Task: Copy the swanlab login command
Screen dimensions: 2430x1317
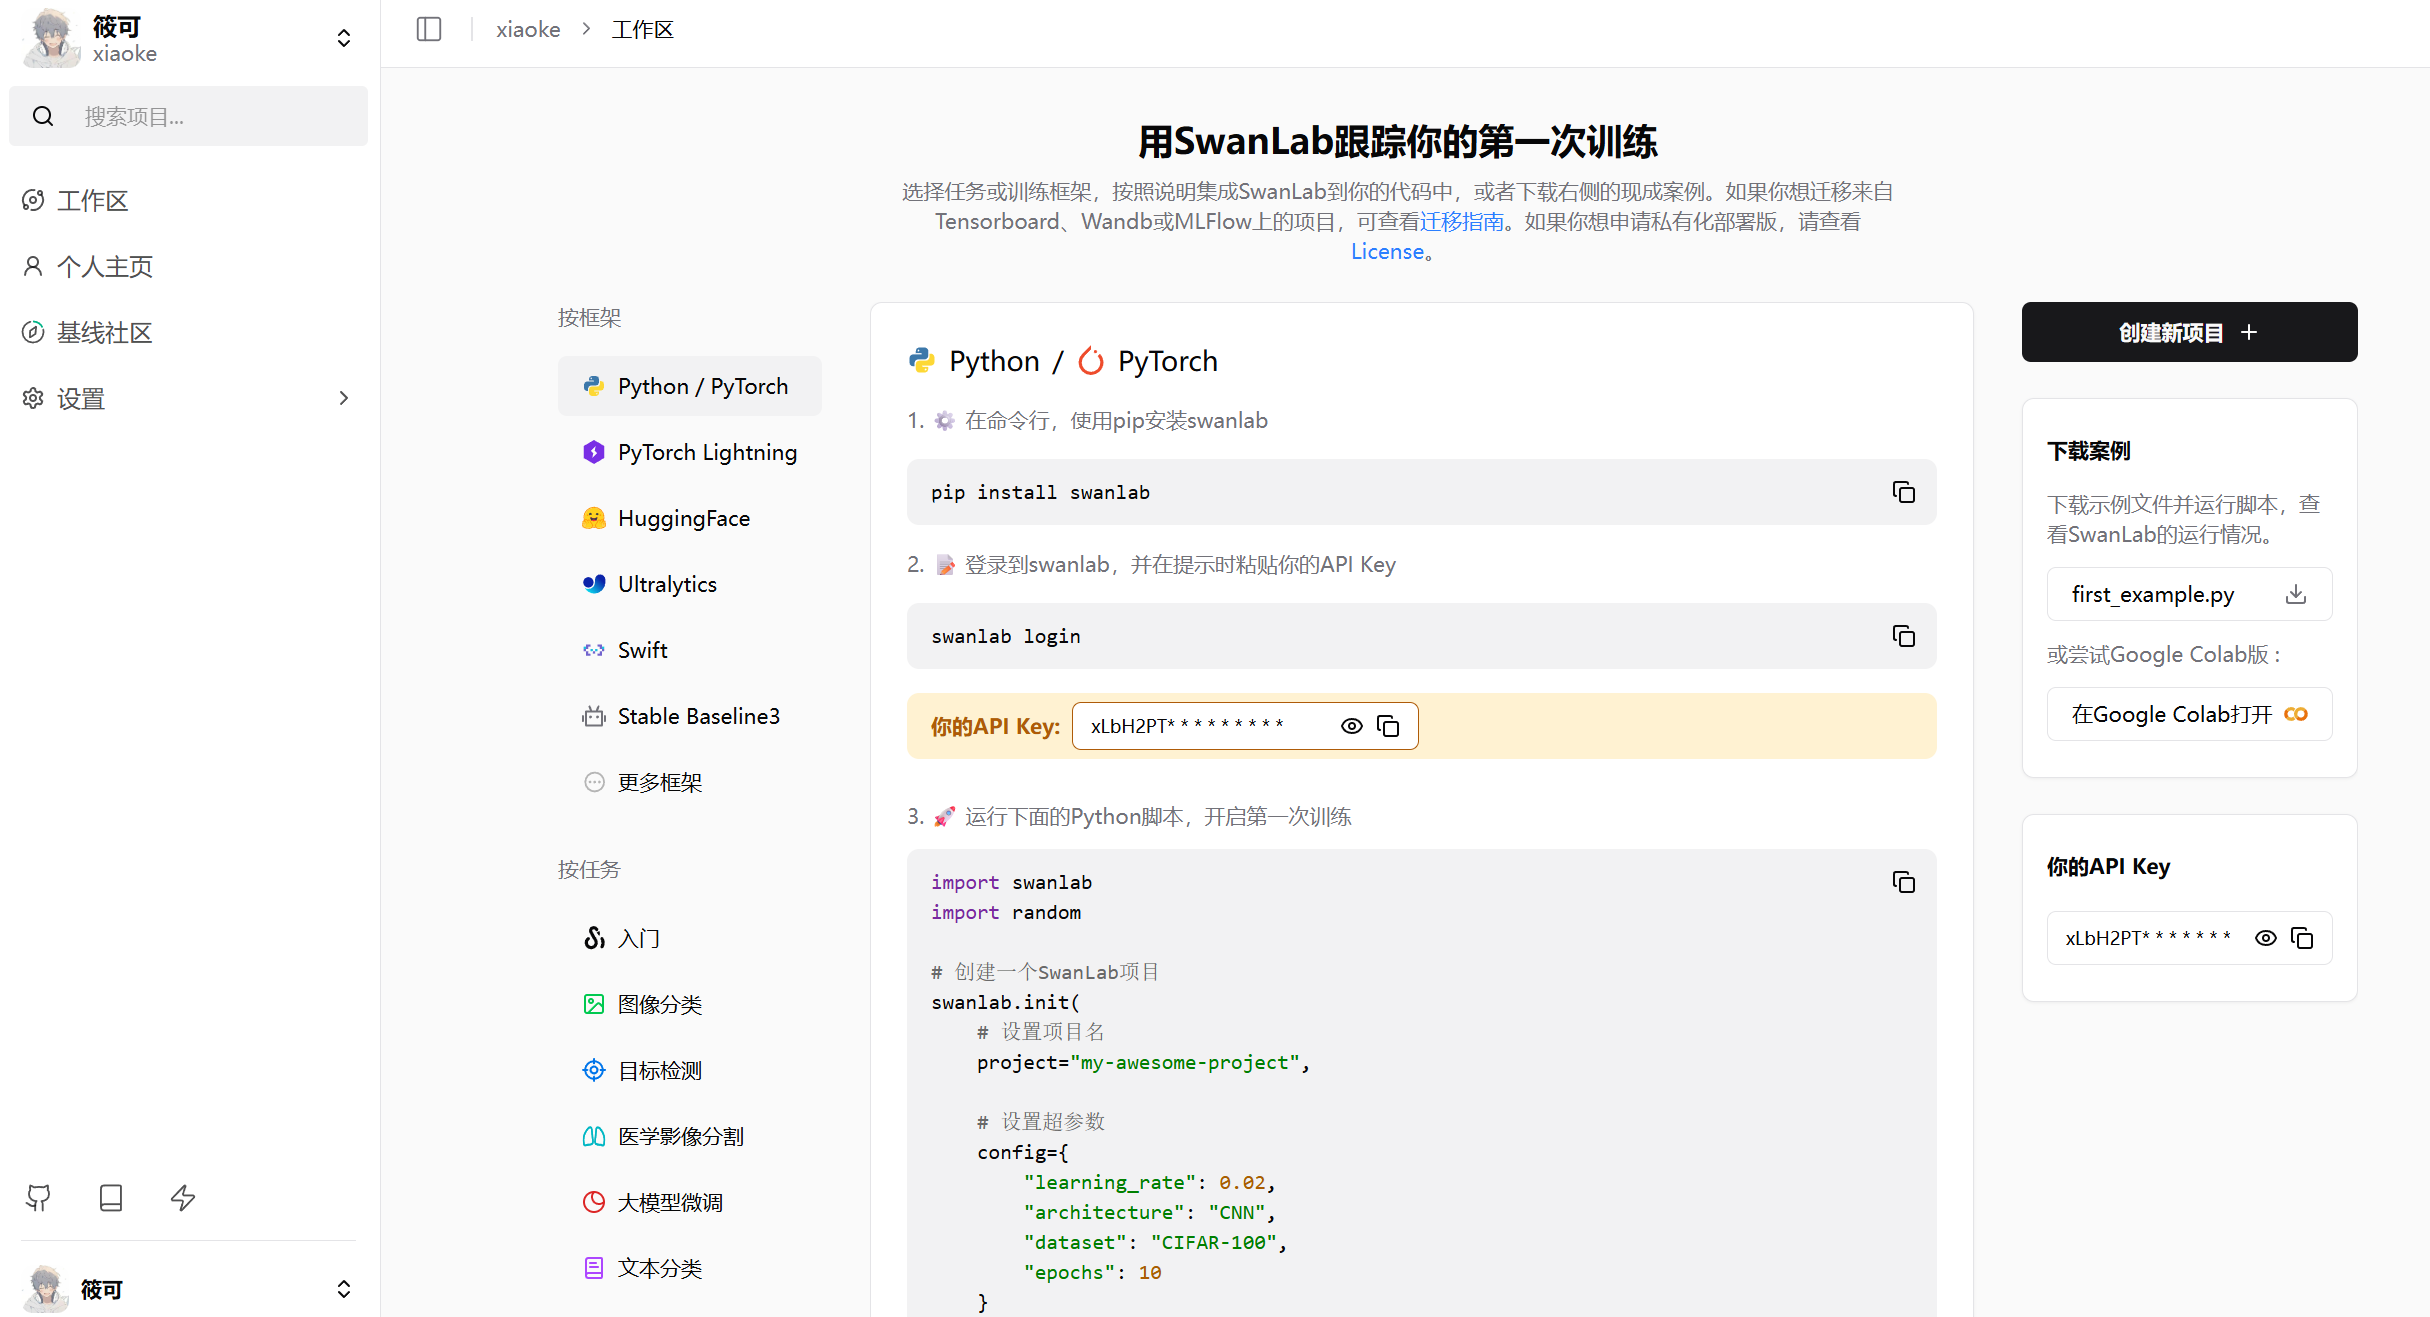Action: click(1903, 636)
